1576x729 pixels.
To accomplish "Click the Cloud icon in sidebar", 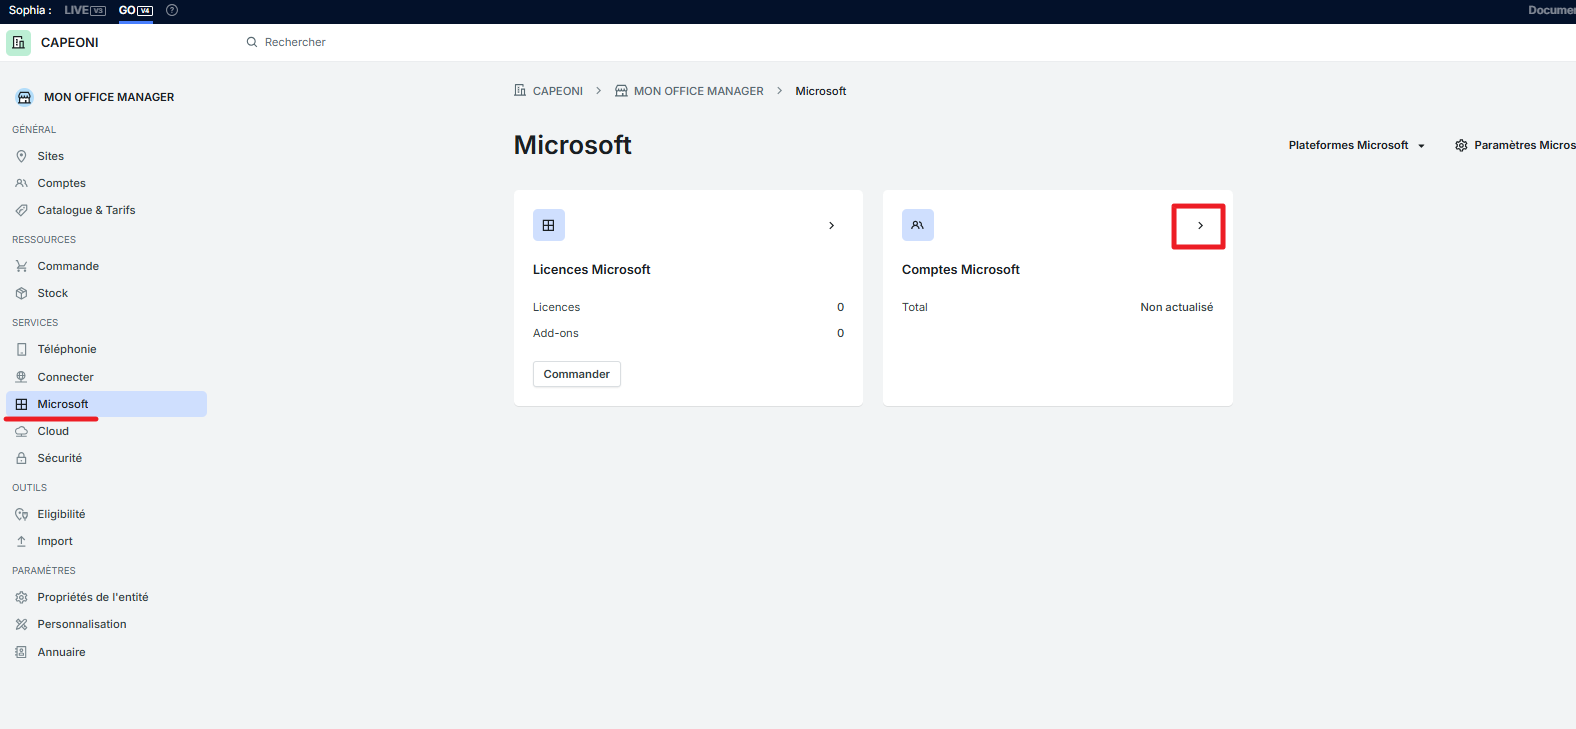I will (x=21, y=431).
